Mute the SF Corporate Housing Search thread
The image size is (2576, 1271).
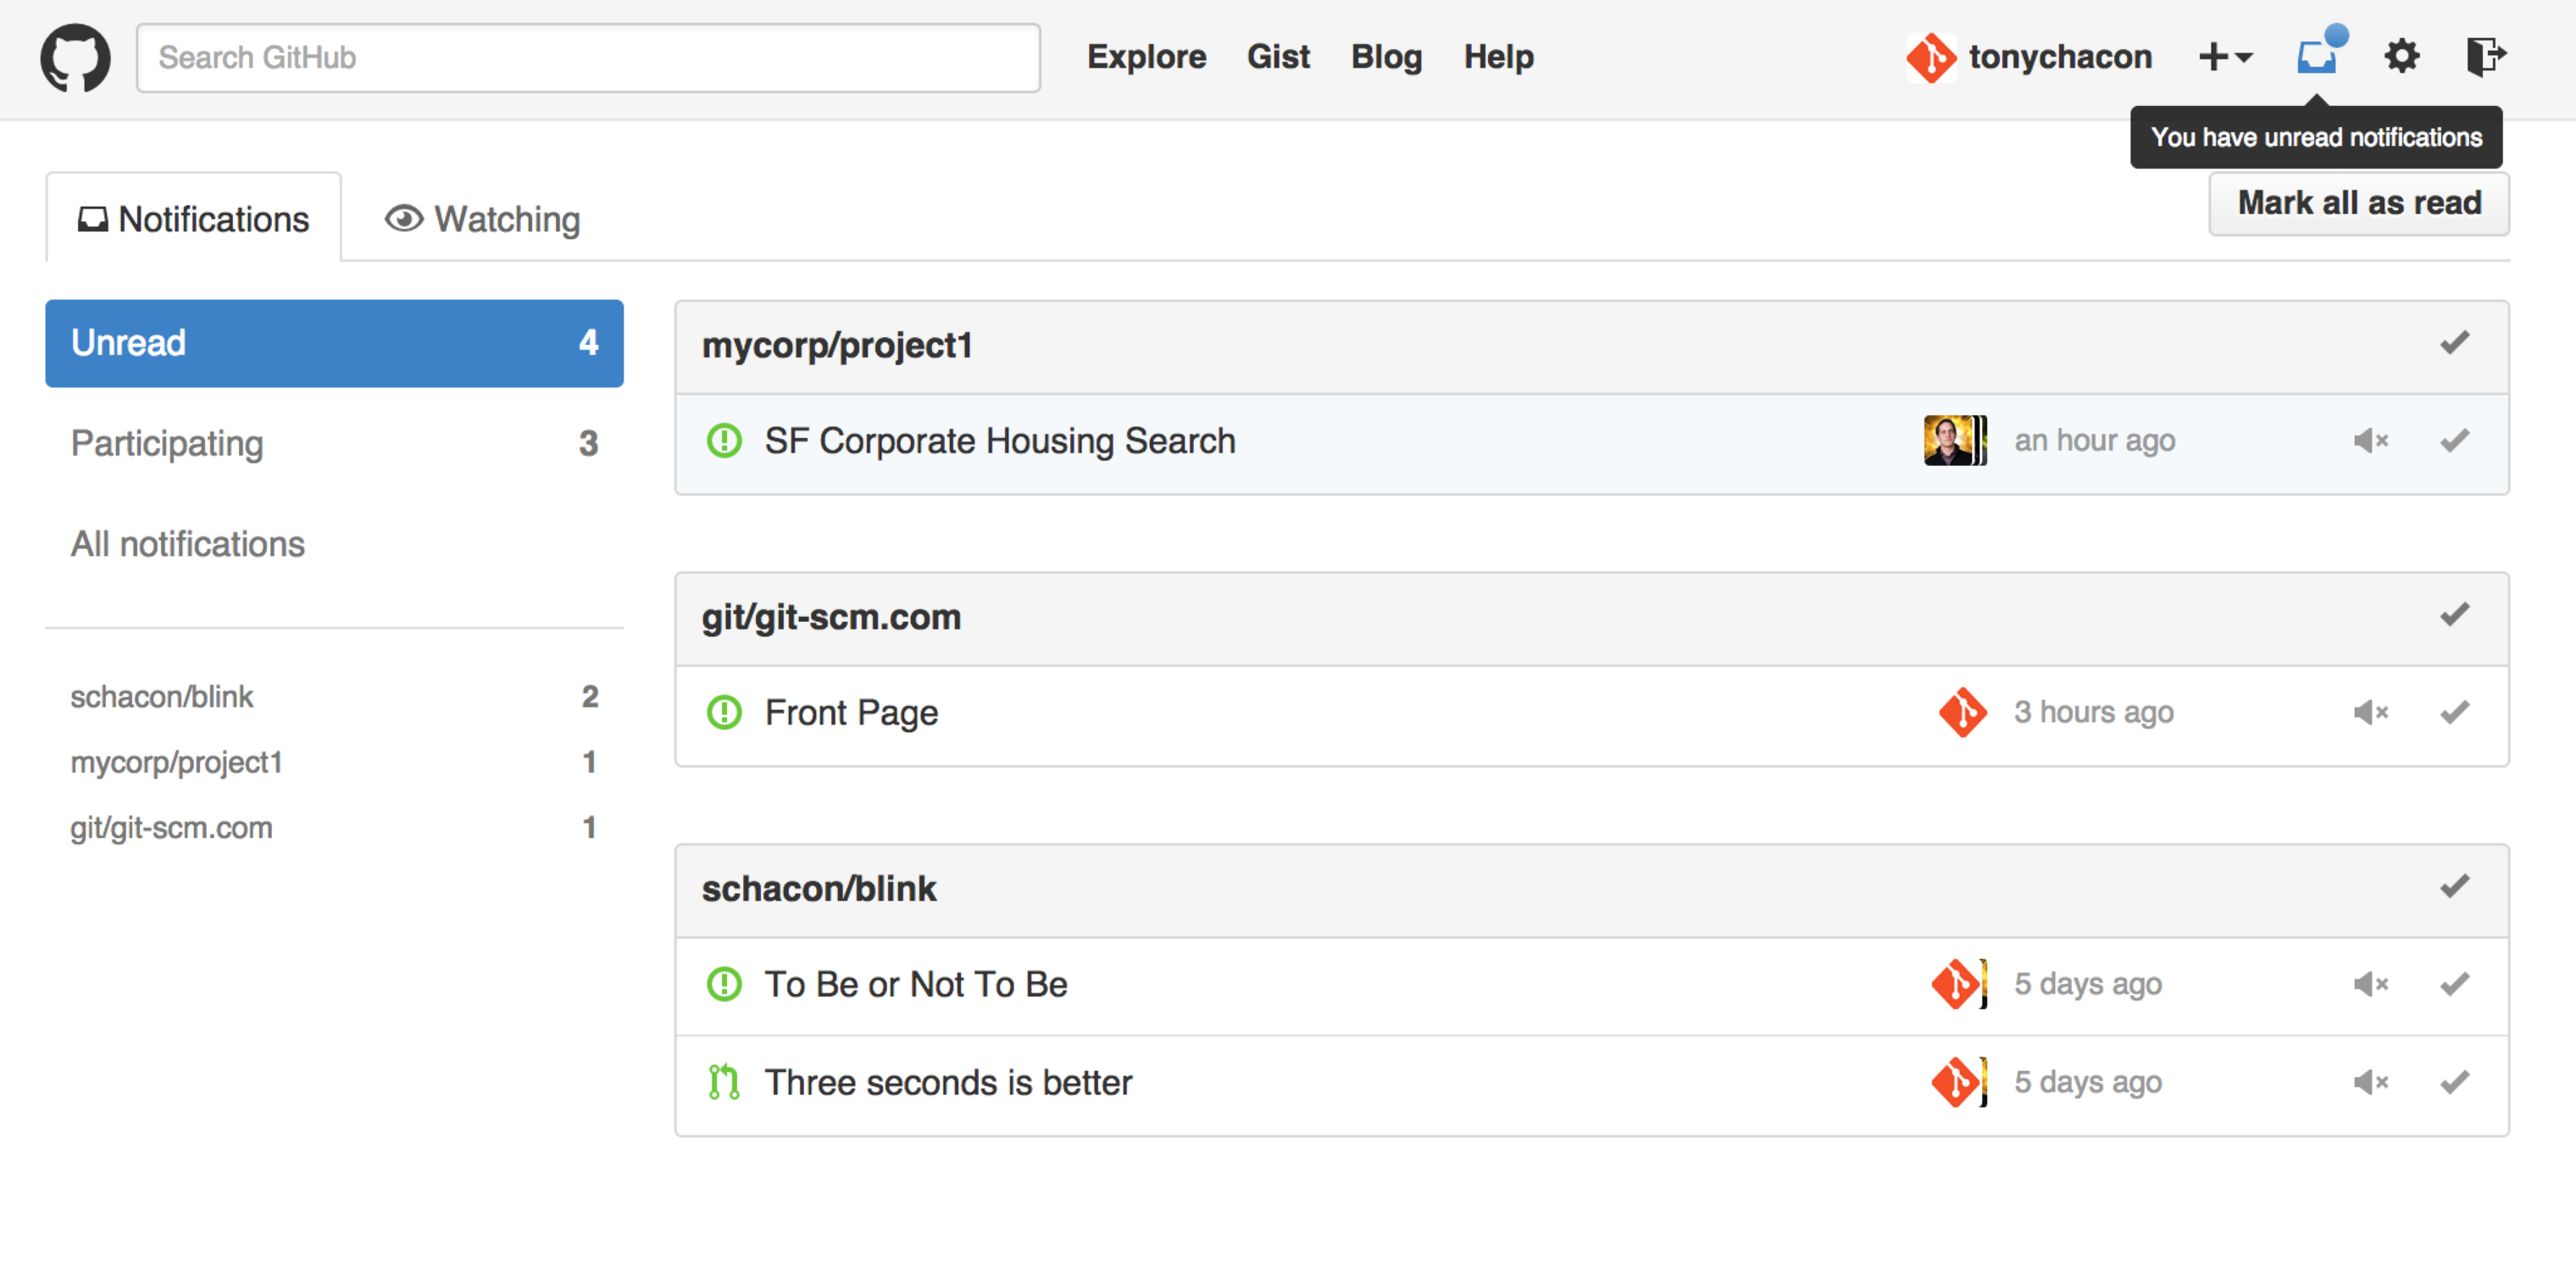(x=2370, y=441)
